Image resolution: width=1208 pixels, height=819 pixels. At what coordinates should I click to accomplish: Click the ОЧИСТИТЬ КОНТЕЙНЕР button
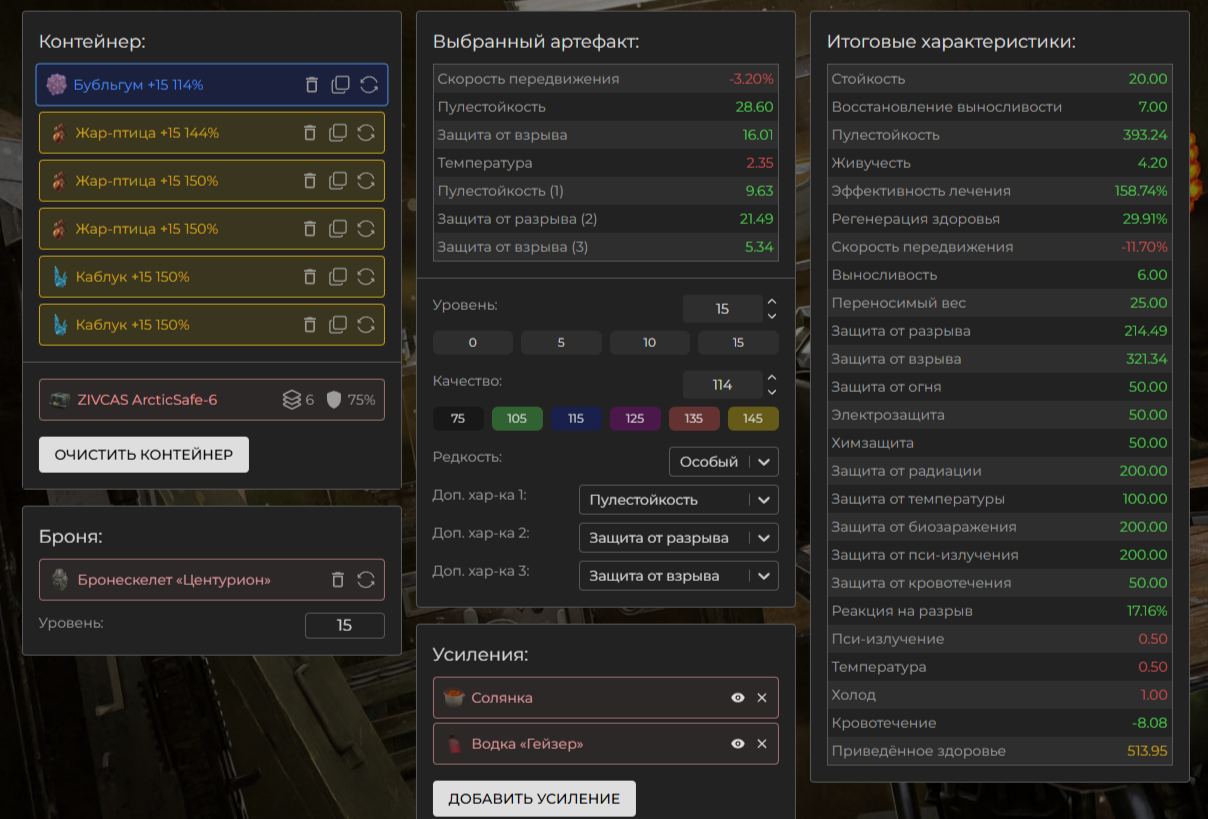click(144, 454)
